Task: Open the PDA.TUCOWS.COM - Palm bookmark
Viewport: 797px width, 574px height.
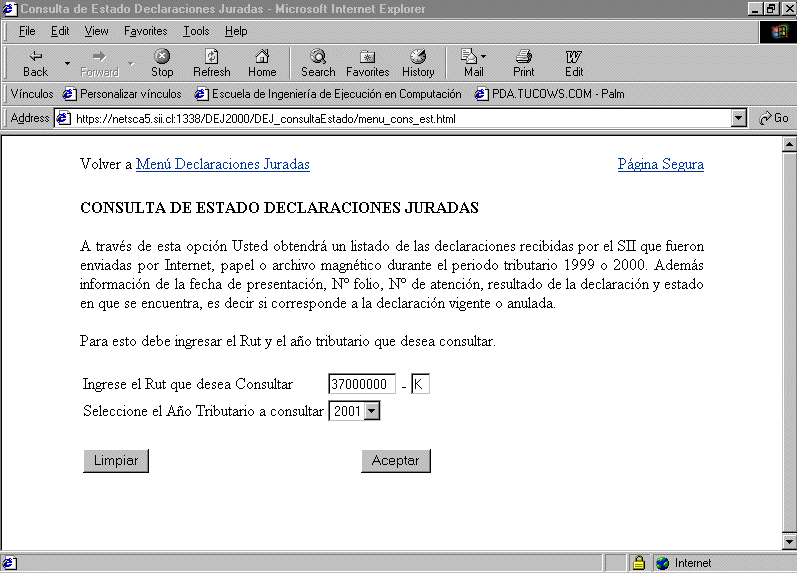Action: click(x=549, y=94)
